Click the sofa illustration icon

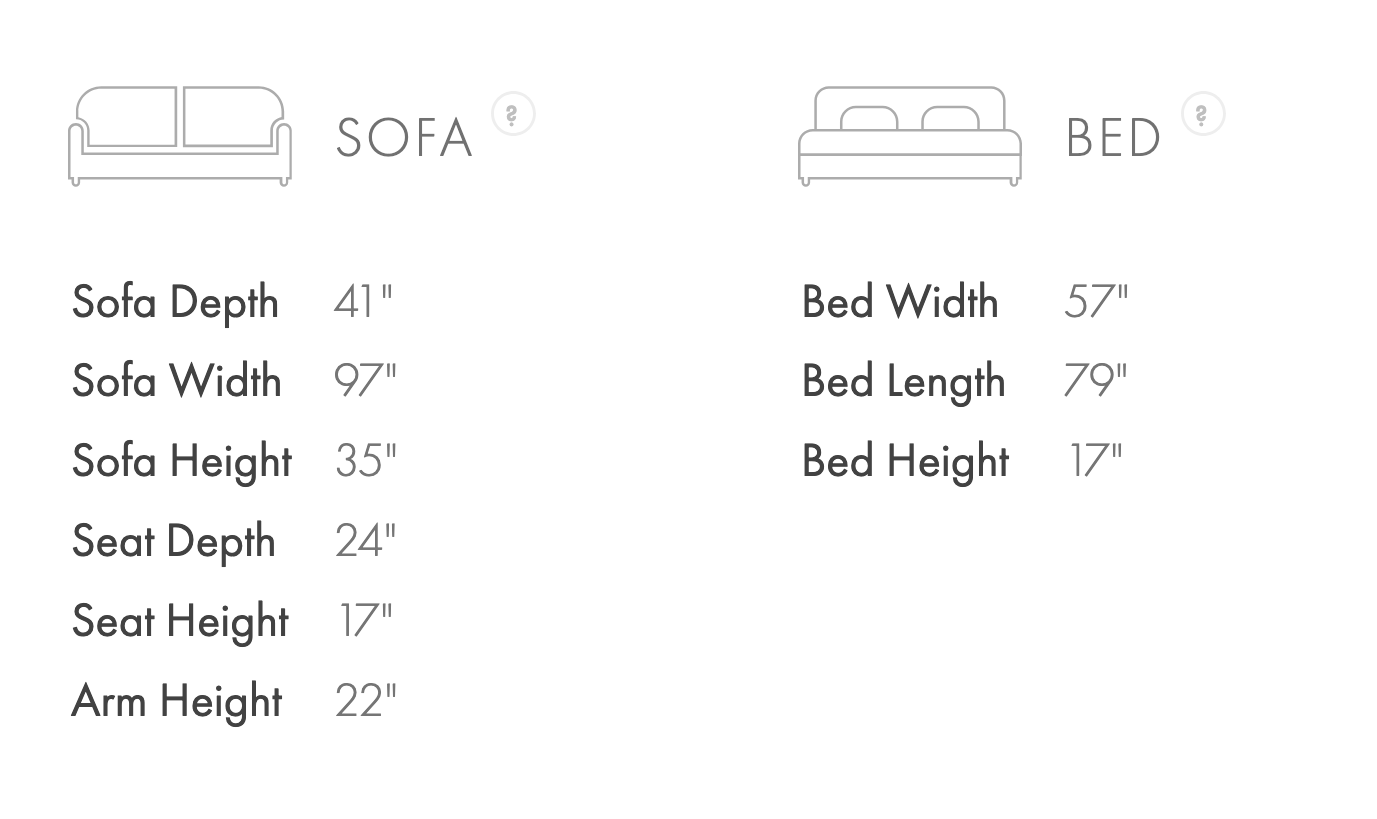tap(180, 136)
